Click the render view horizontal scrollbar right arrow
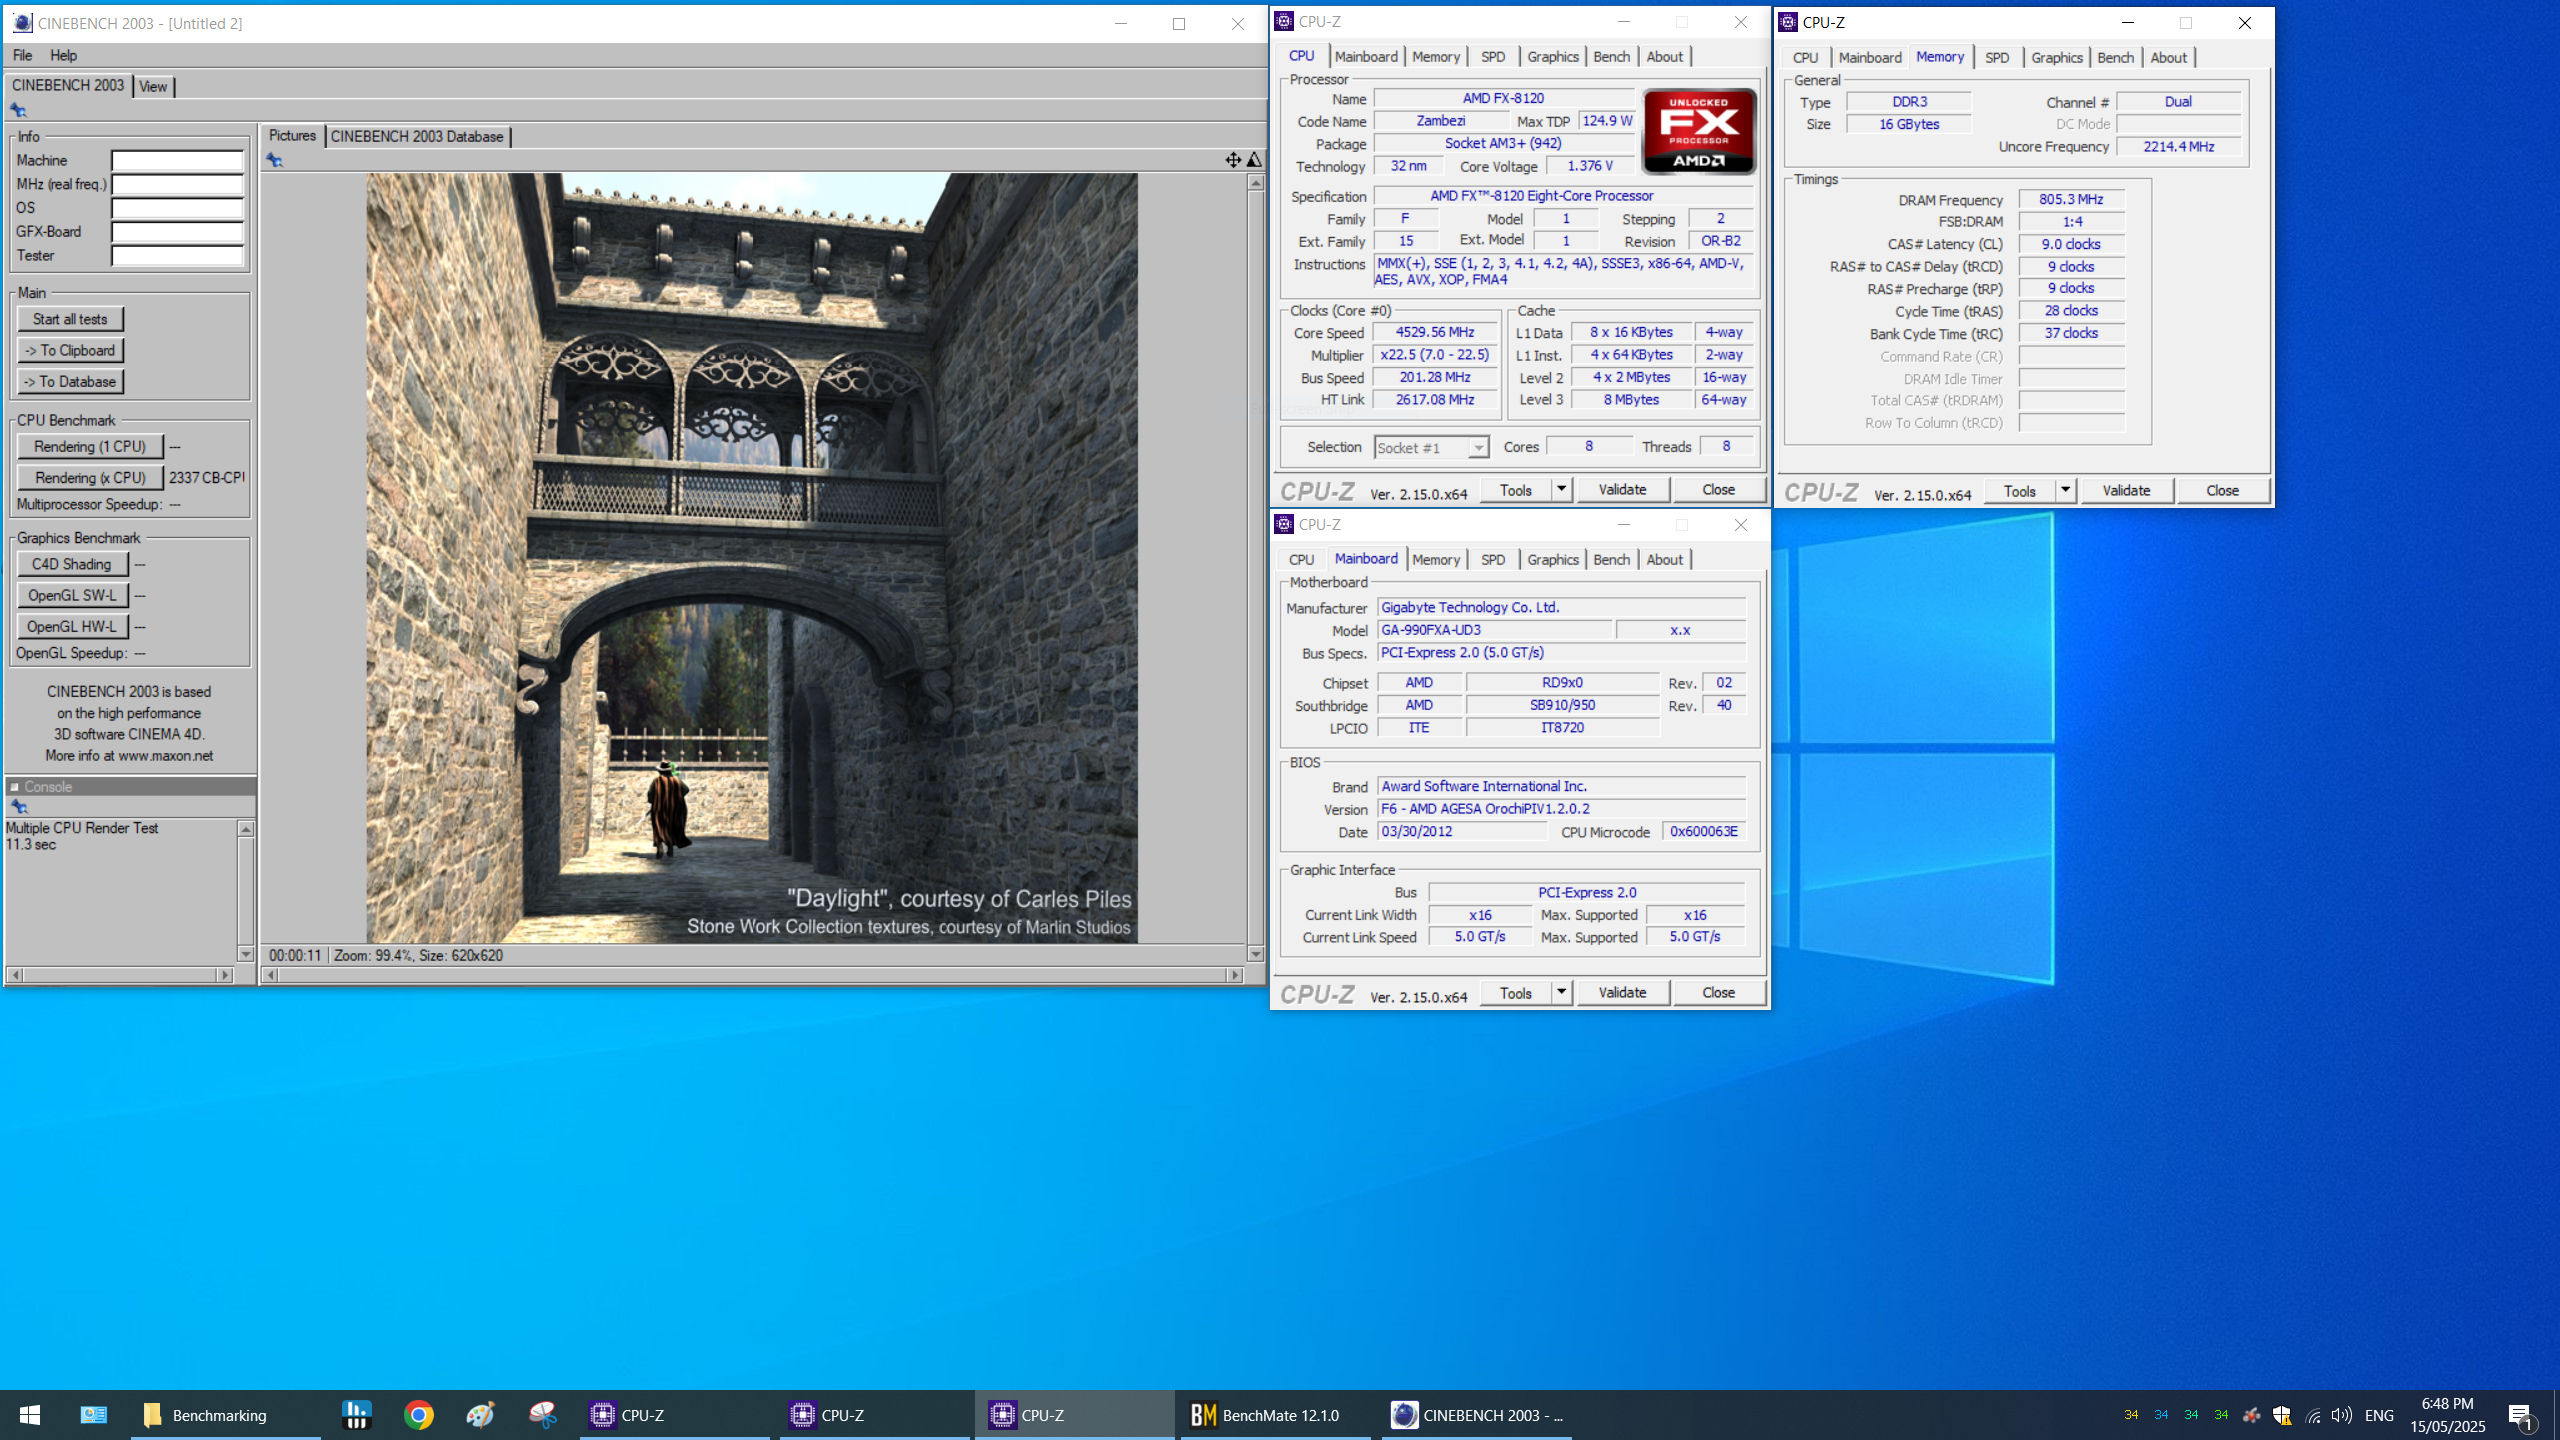The width and height of the screenshot is (2560, 1440). tap(1234, 974)
